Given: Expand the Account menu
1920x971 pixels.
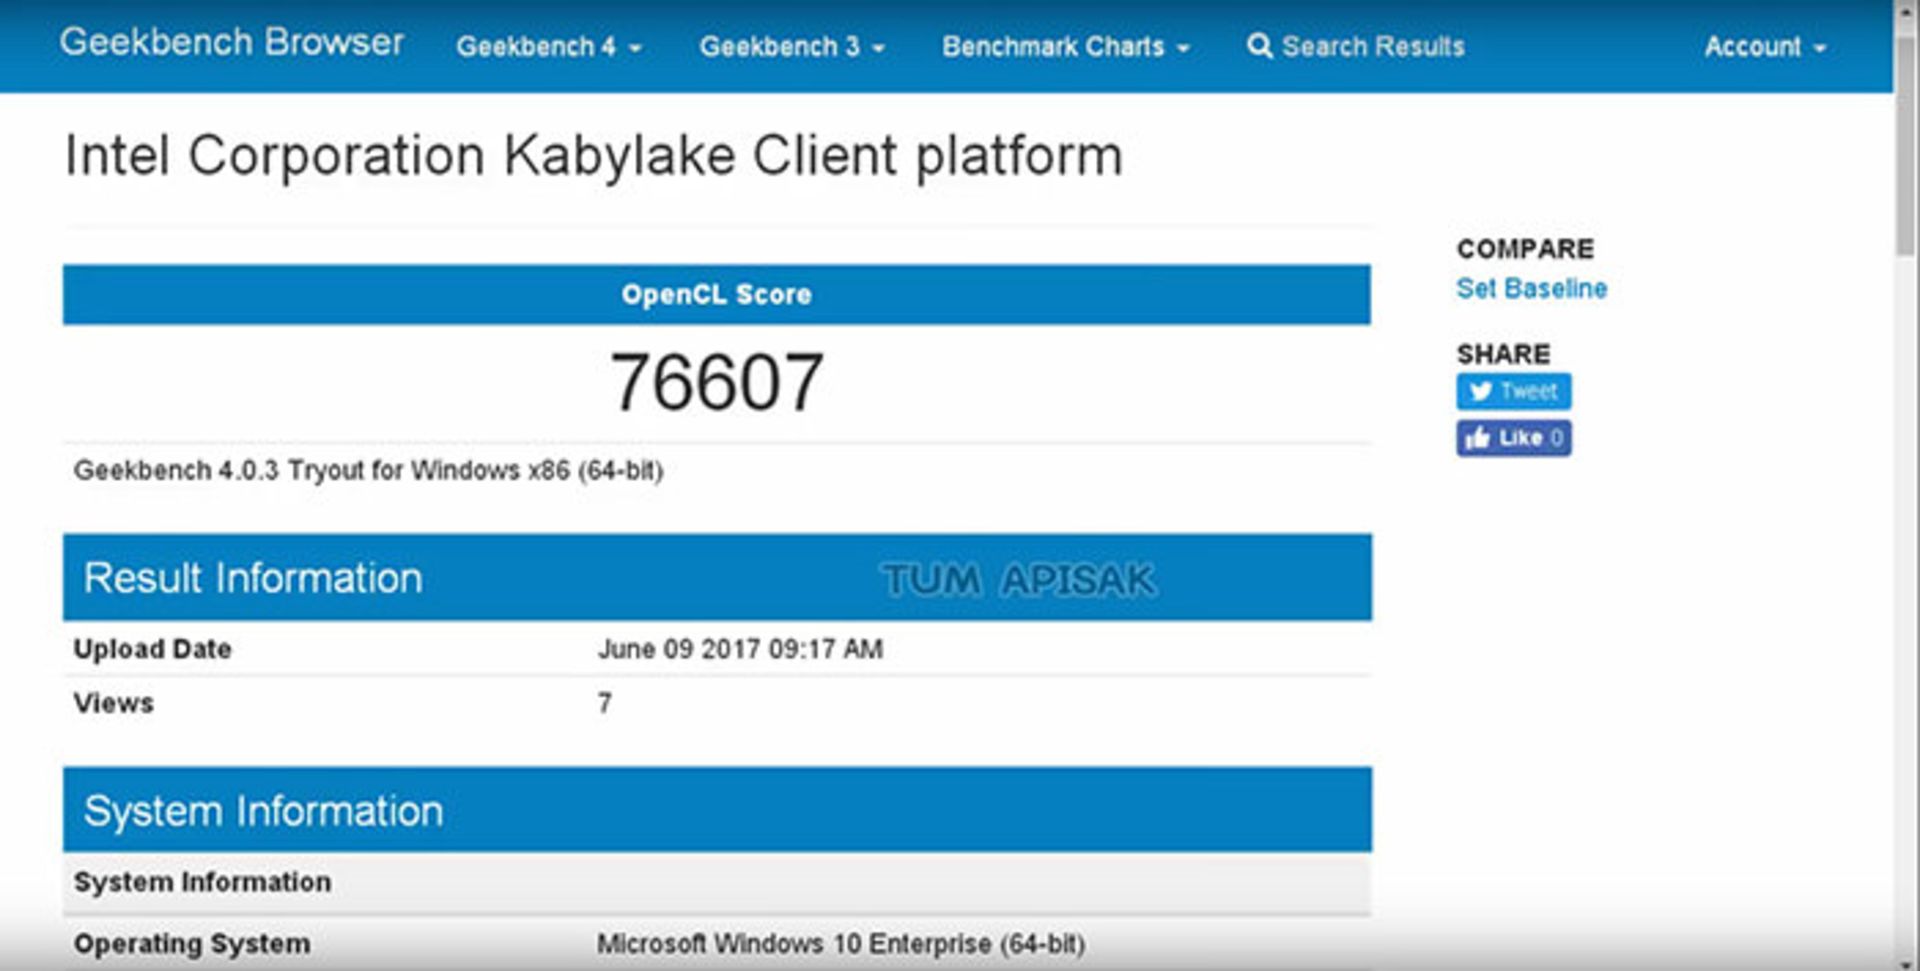Looking at the screenshot, I should coord(1764,47).
